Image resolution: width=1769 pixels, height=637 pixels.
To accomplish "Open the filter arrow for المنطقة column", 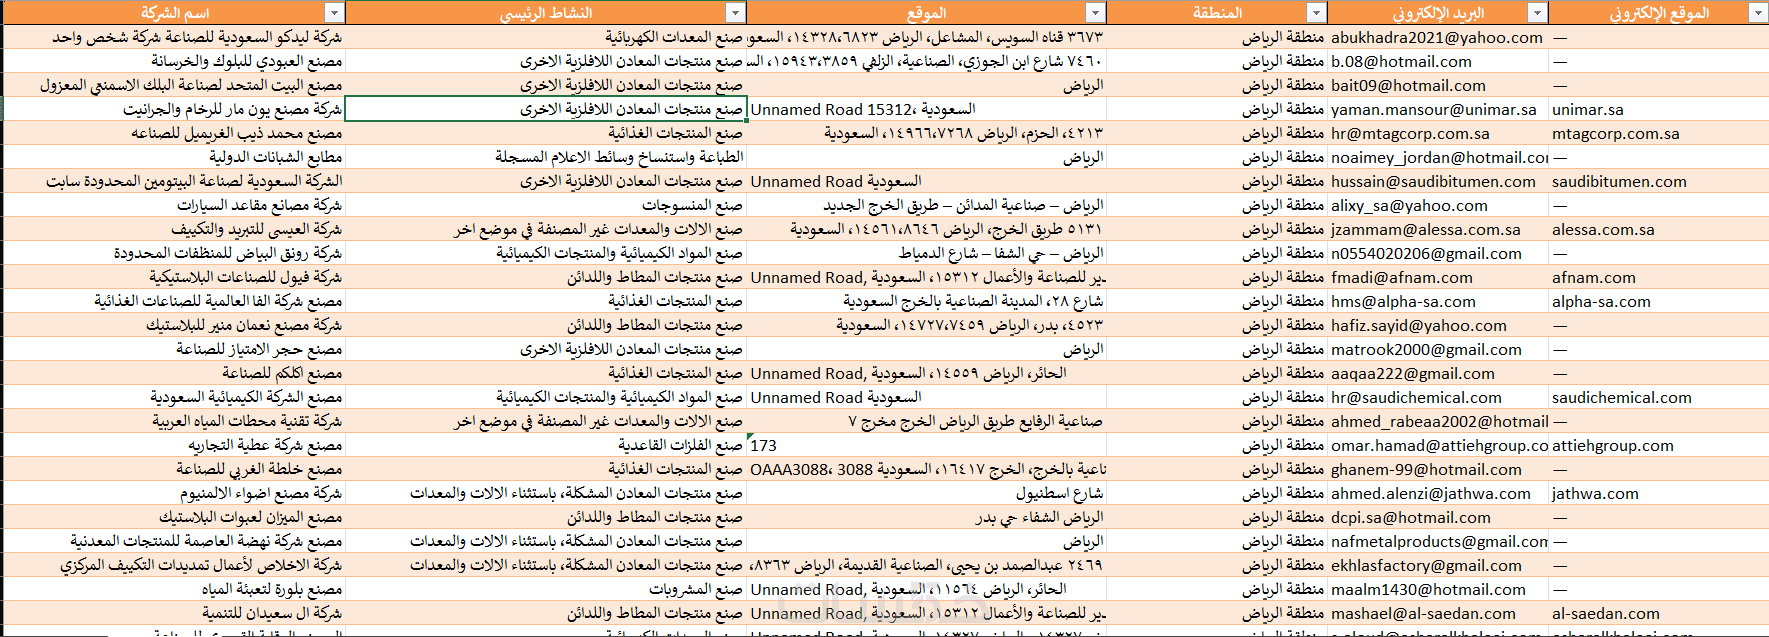I will pyautogui.click(x=1317, y=13).
